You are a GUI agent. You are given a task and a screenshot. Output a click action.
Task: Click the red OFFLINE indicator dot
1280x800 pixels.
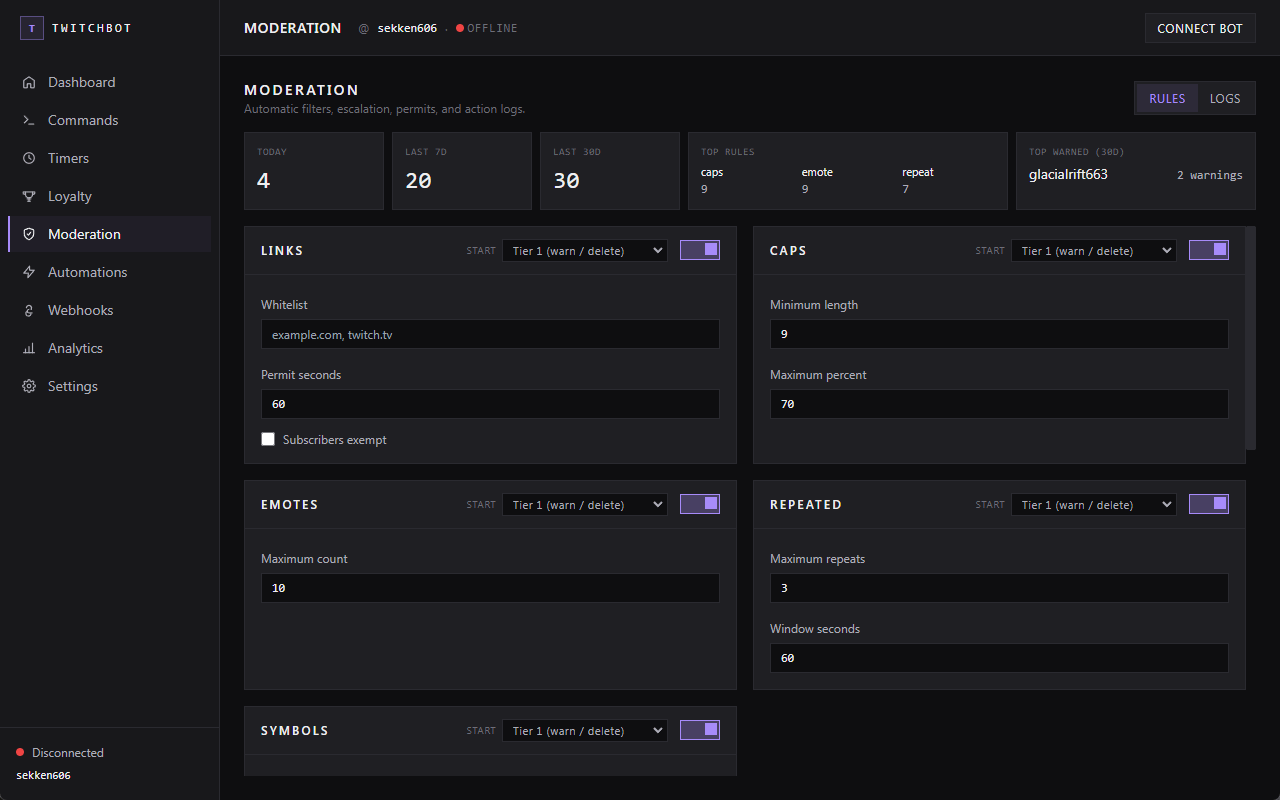(460, 28)
